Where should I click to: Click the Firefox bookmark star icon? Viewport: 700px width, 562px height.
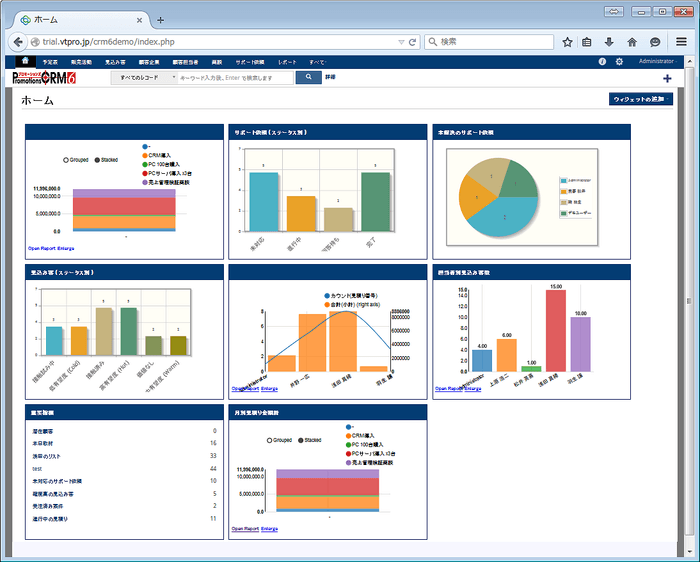(x=567, y=42)
